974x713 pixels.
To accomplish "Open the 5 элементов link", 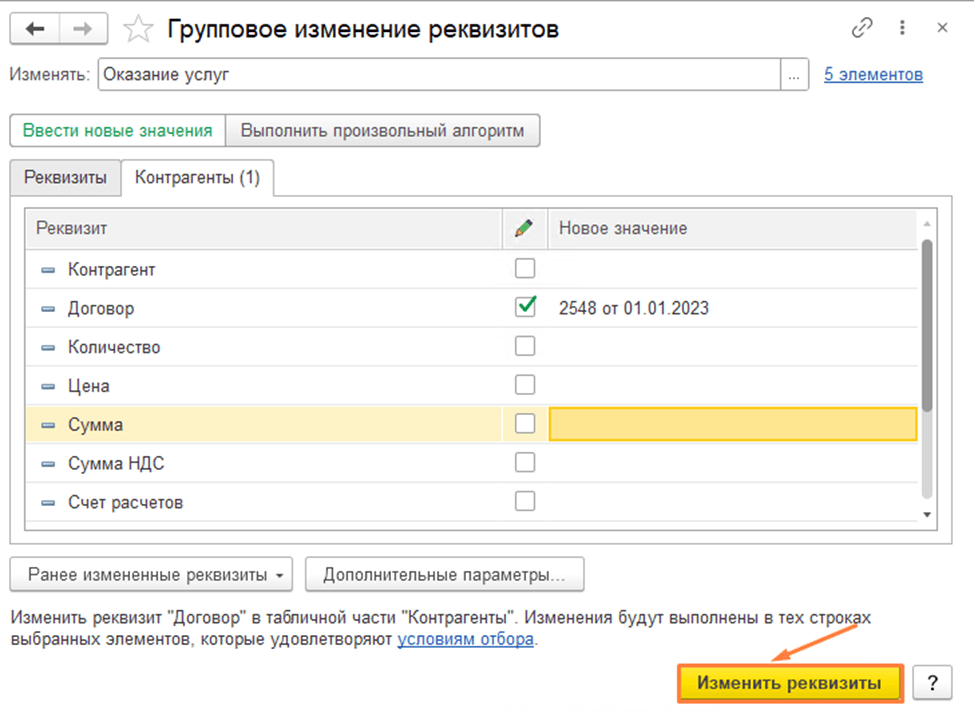I will 872,75.
